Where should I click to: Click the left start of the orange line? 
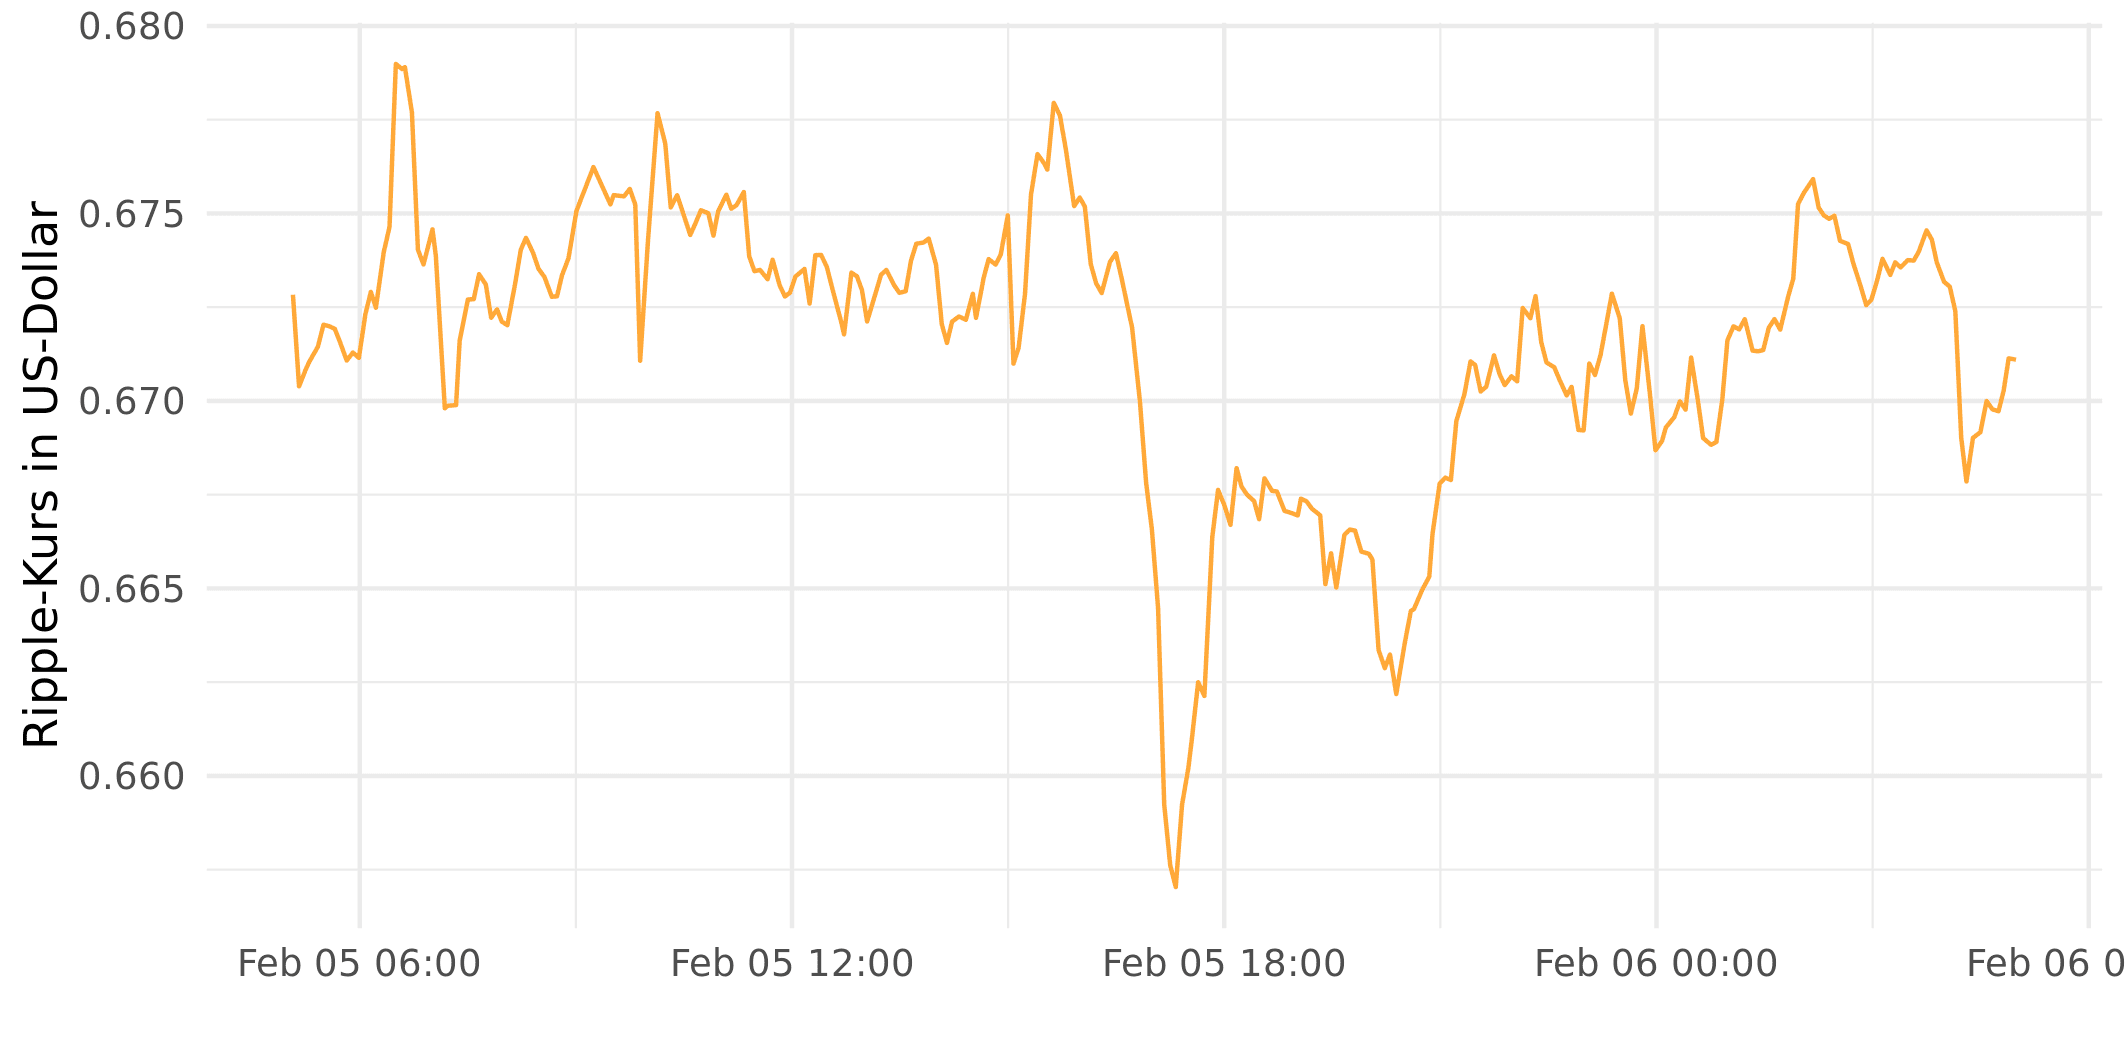click(293, 297)
